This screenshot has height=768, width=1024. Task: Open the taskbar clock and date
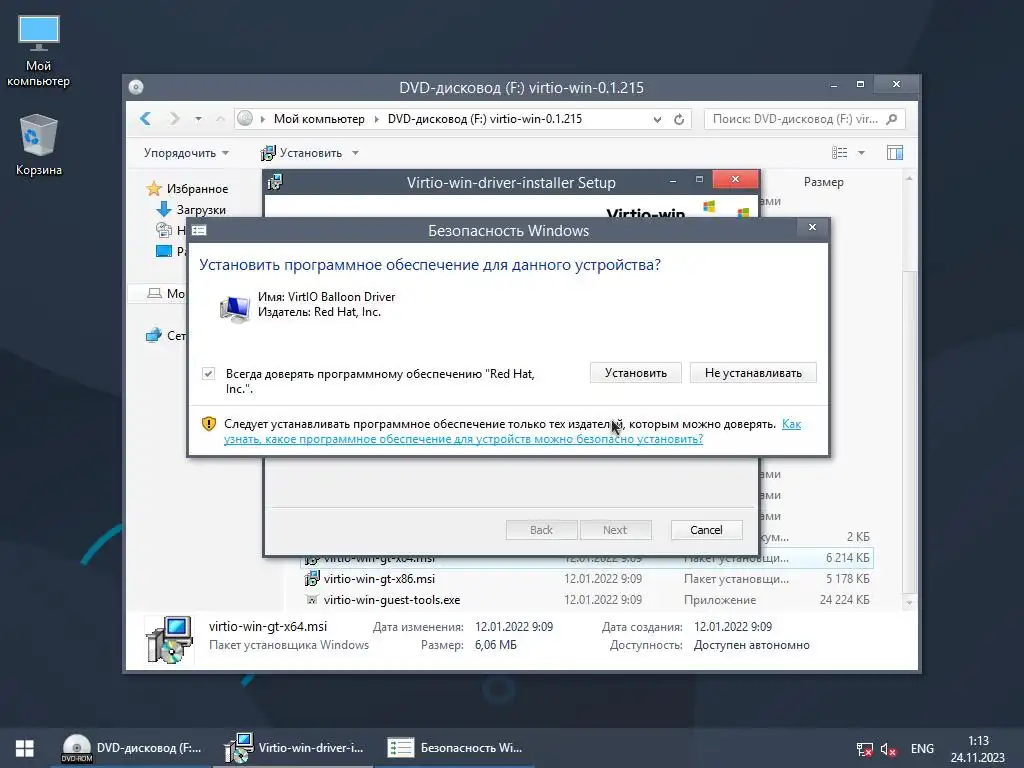pyautogui.click(x=978, y=749)
